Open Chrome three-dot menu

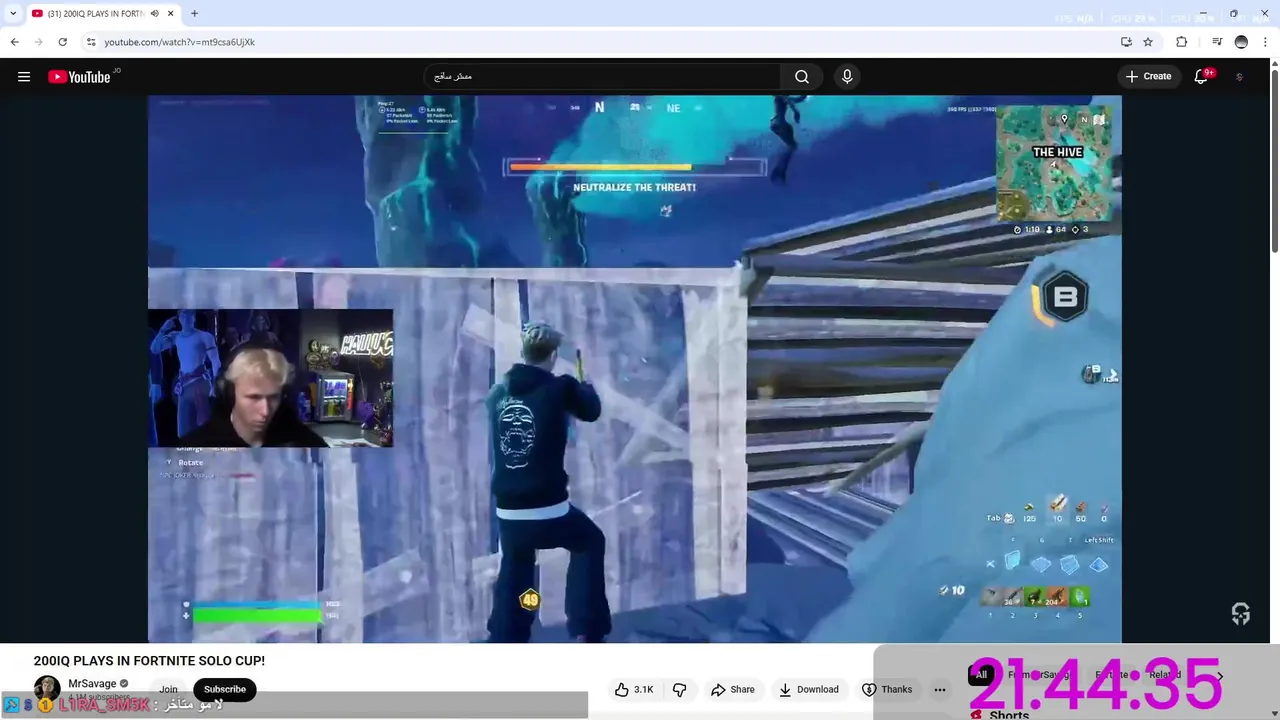(x=1265, y=42)
